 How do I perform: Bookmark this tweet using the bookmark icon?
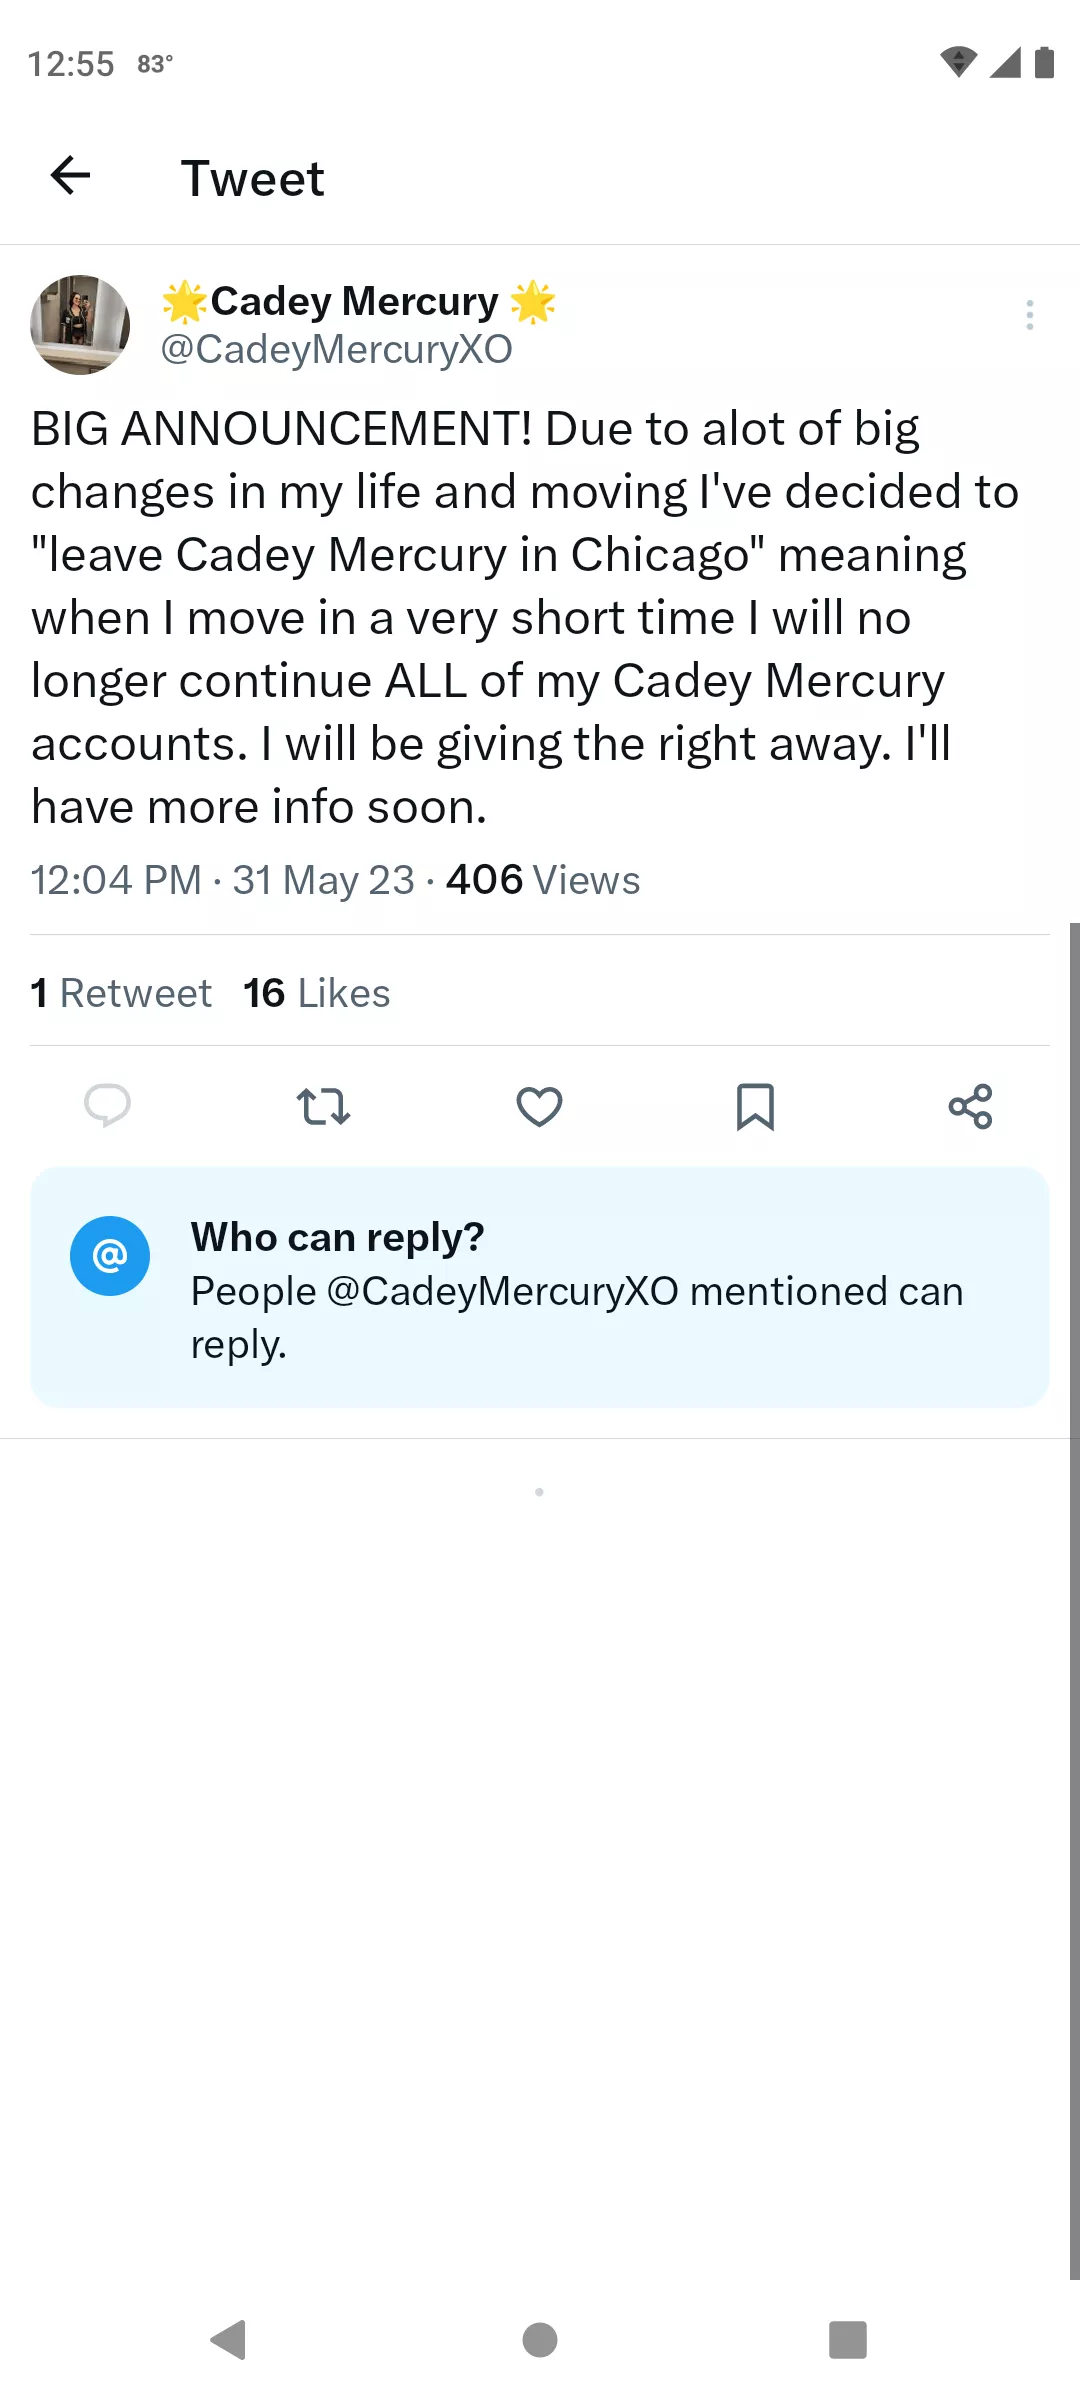tap(755, 1106)
